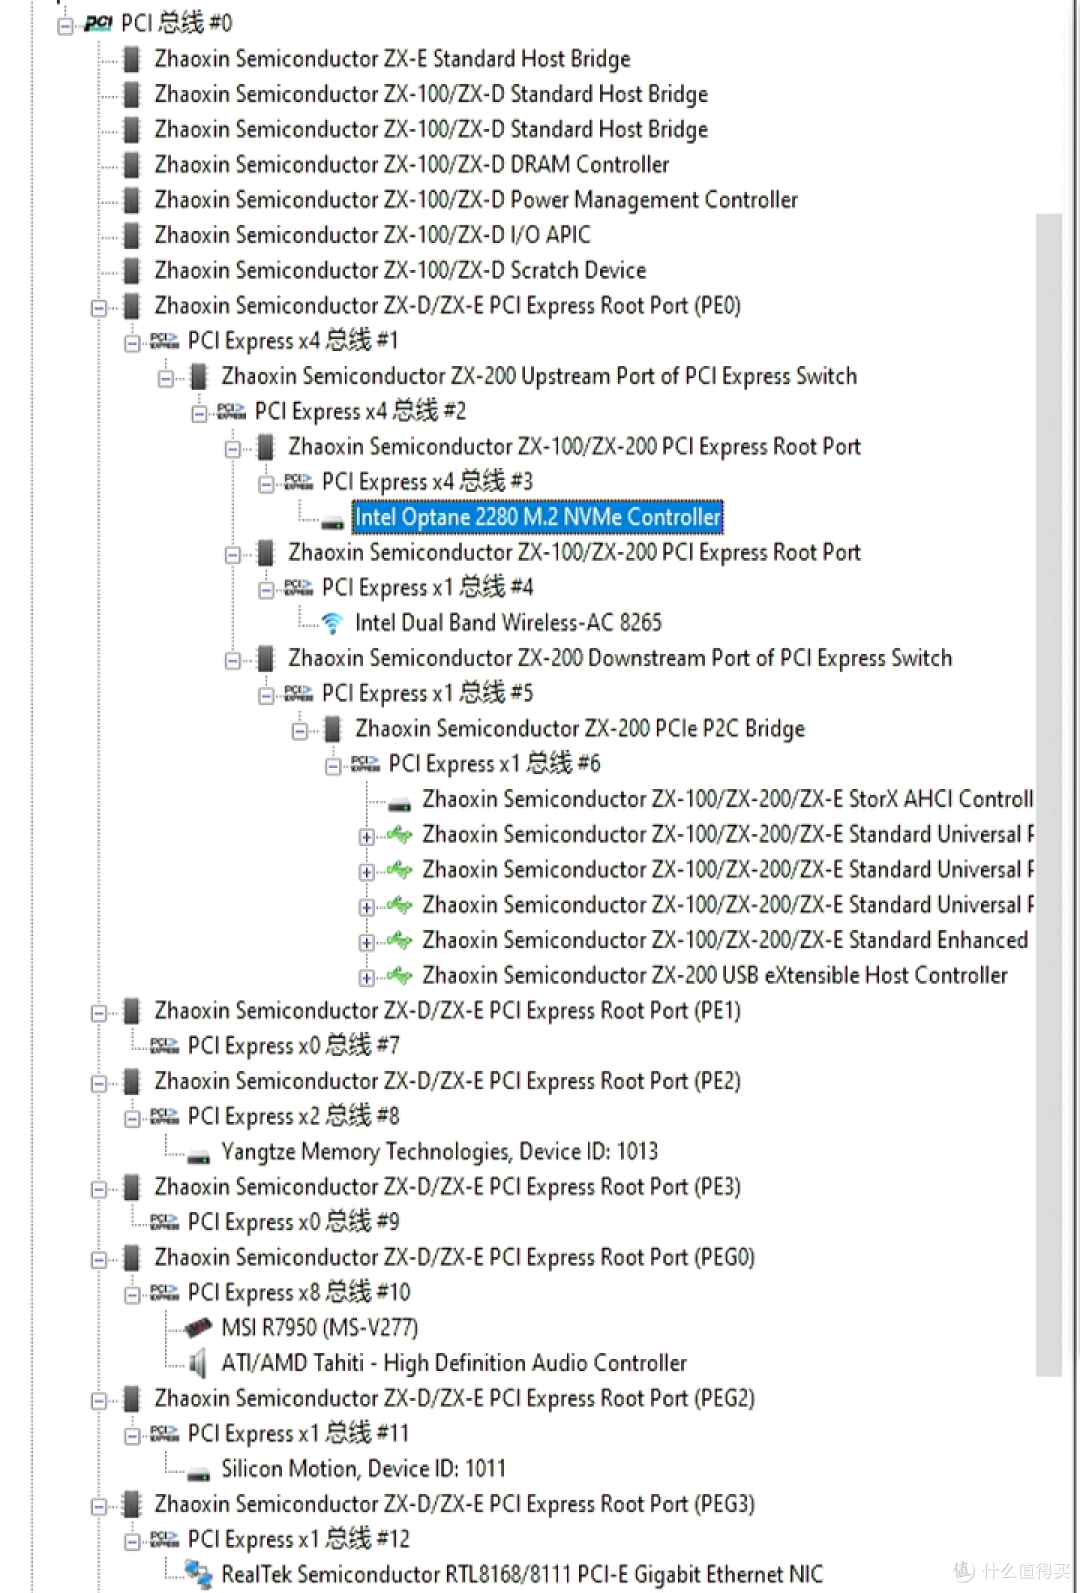Click the vertical scrollbar of the device tree

(1049, 795)
